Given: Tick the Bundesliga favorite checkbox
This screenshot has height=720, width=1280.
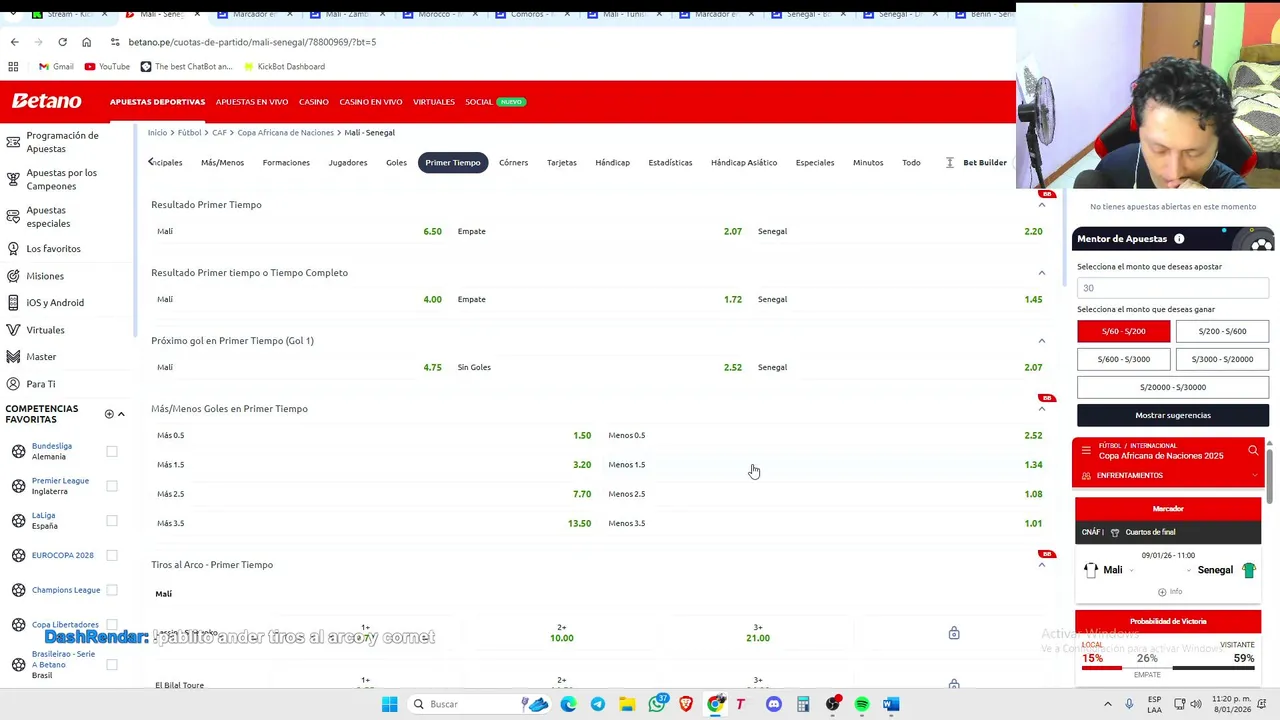Looking at the screenshot, I should 112,452.
